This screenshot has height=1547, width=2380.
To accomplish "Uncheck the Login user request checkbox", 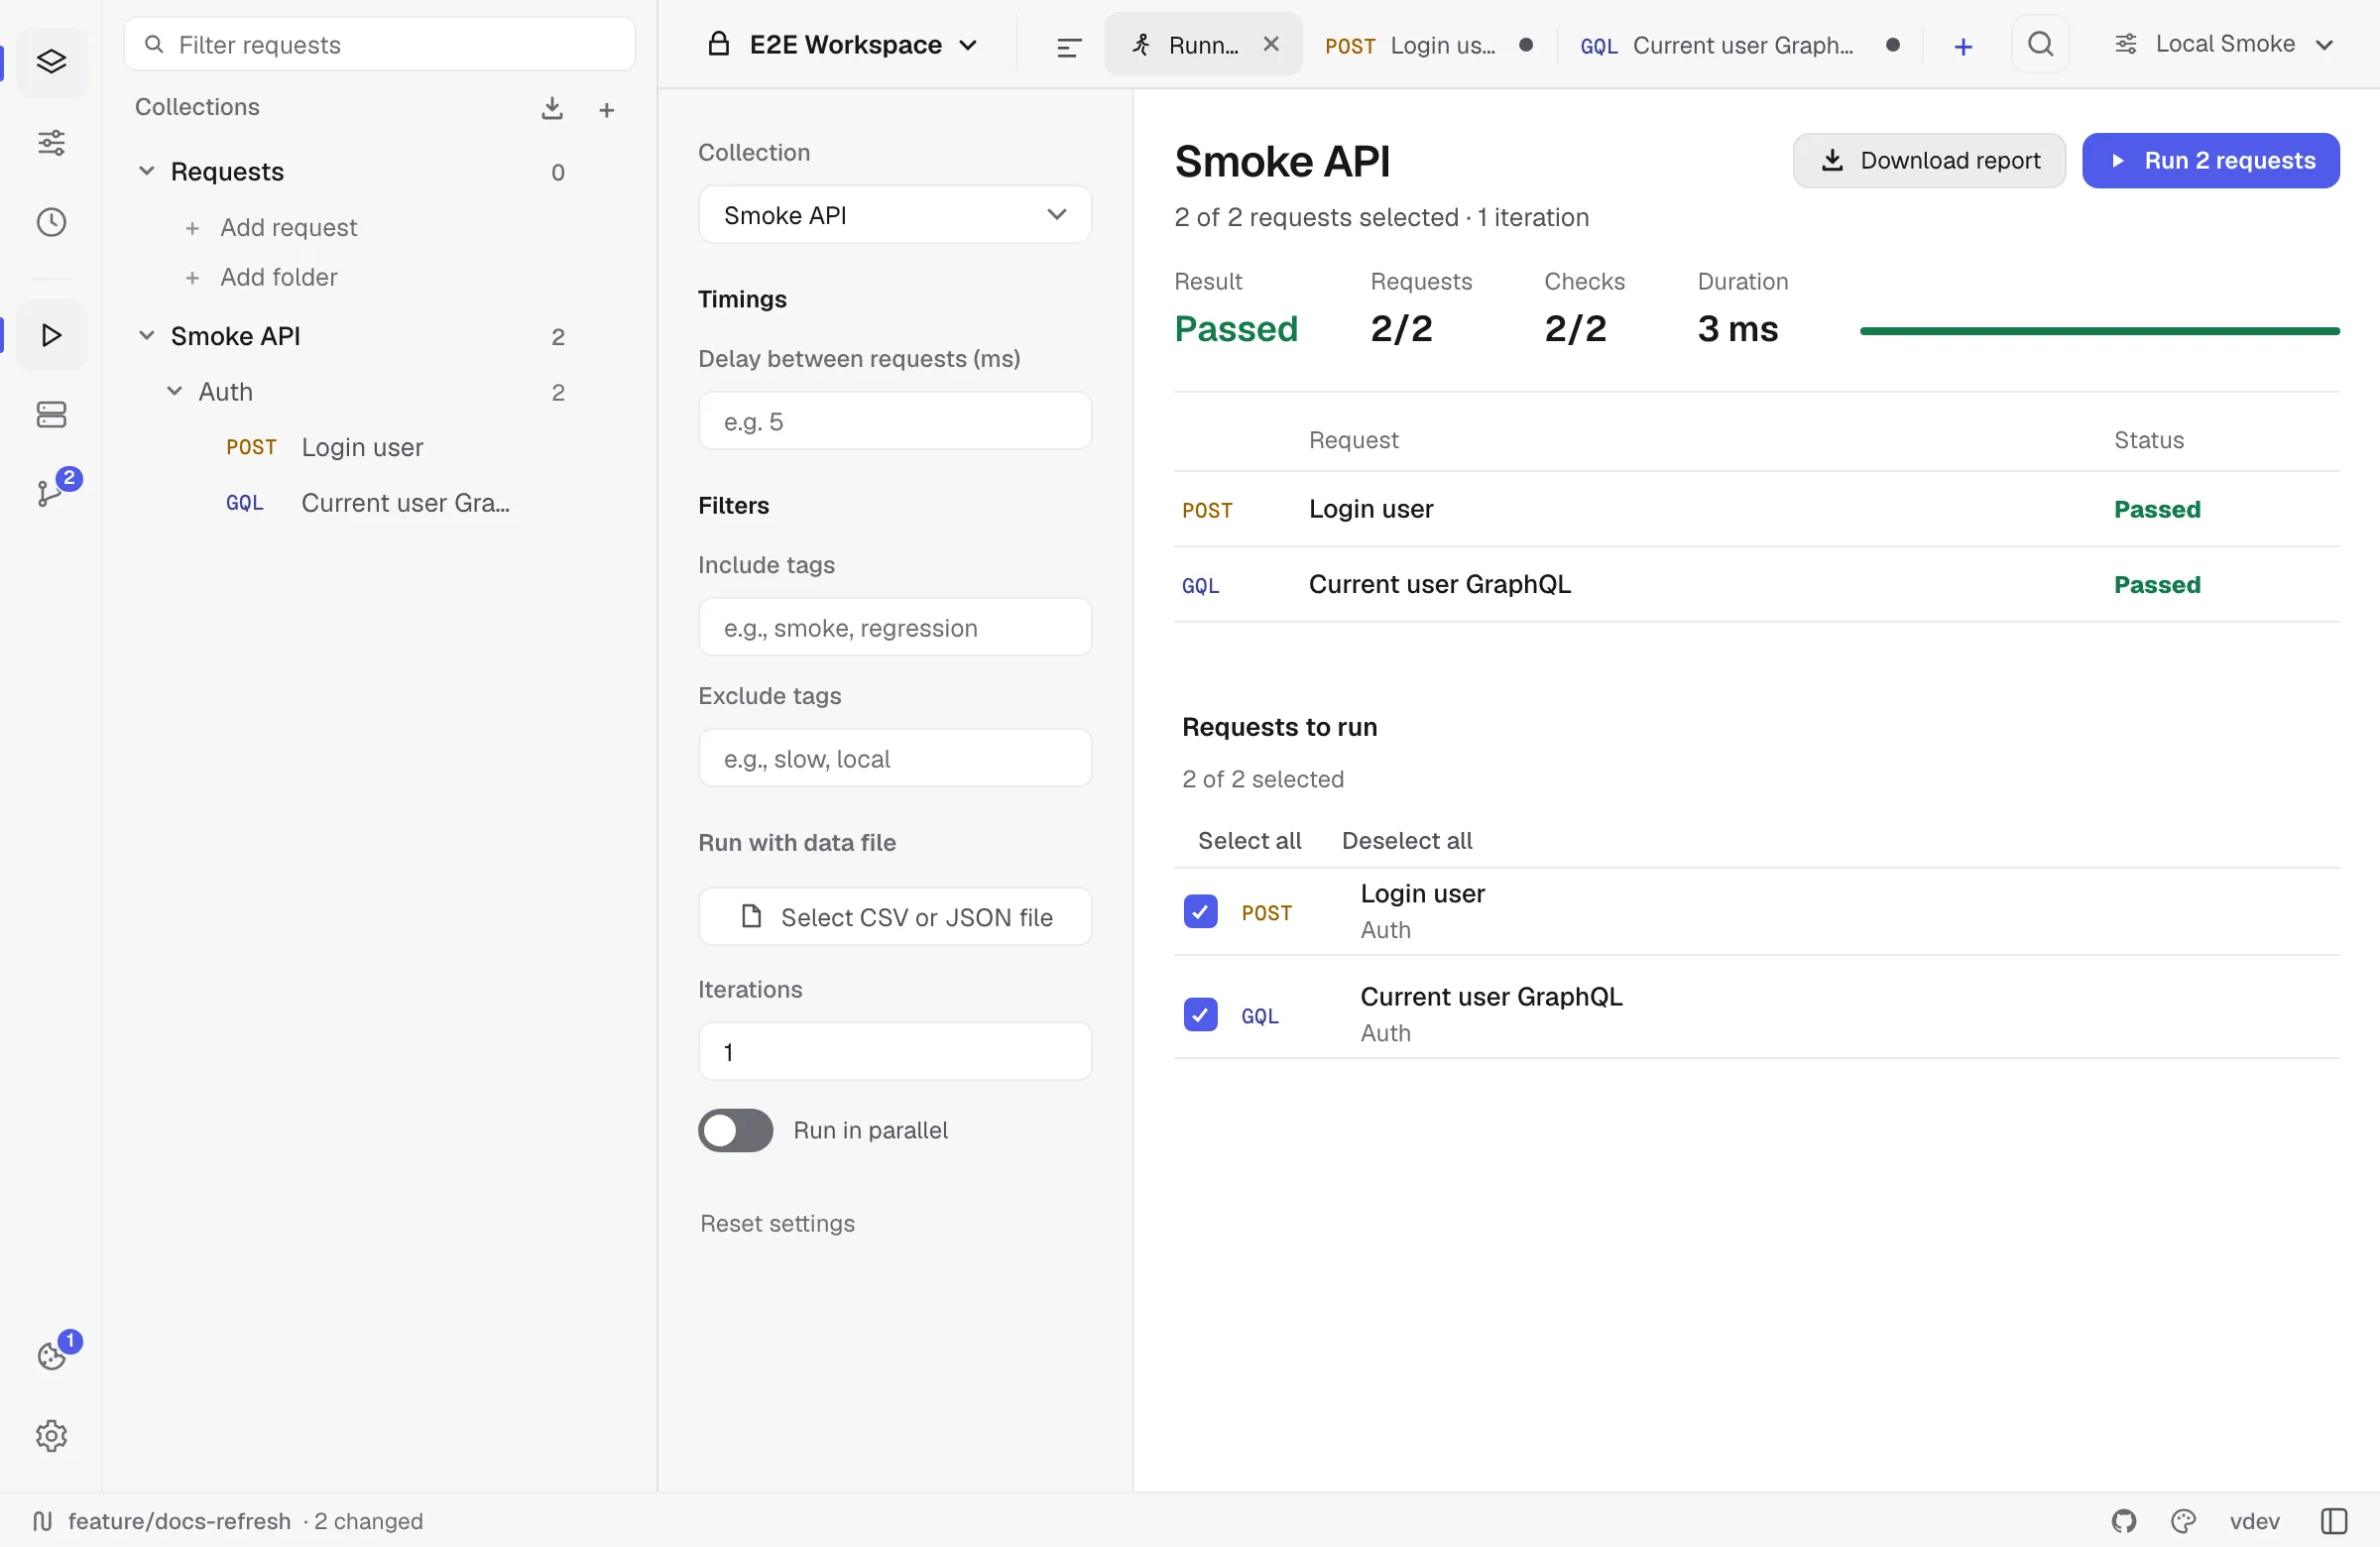I will [x=1200, y=911].
